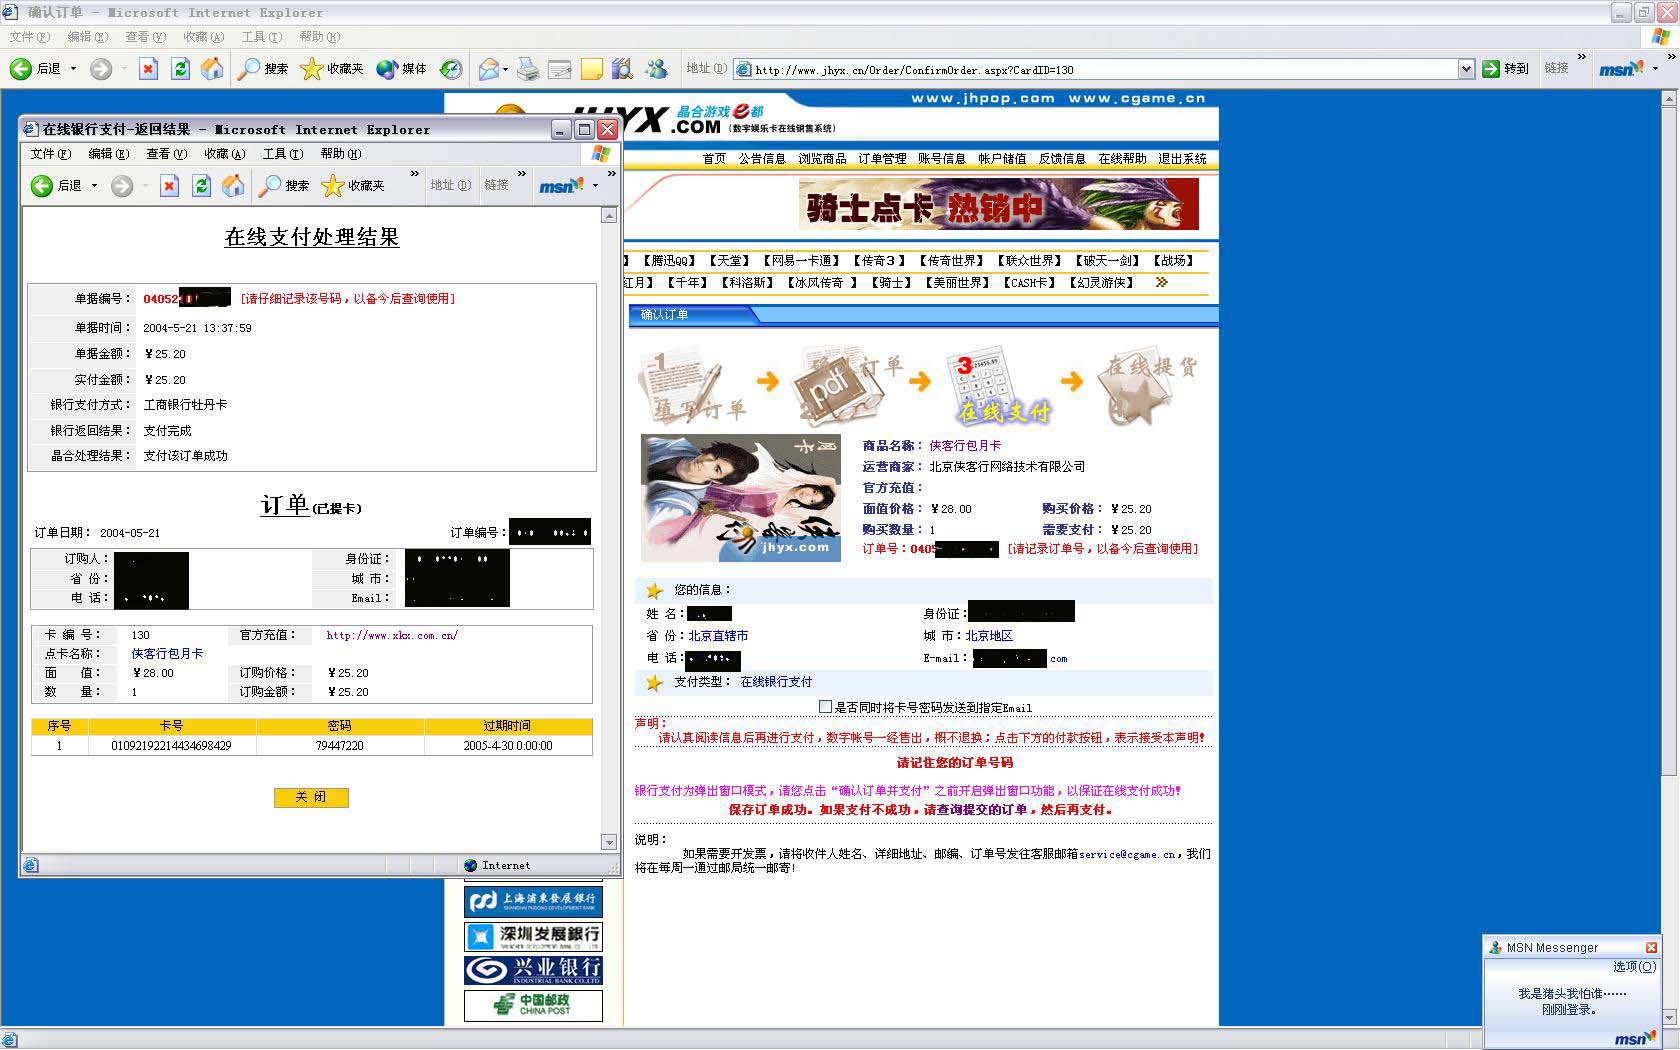This screenshot has width=1680, height=1050.
Task: Open Mail icon dropdown arrow in main toolbar
Action: tap(505, 69)
